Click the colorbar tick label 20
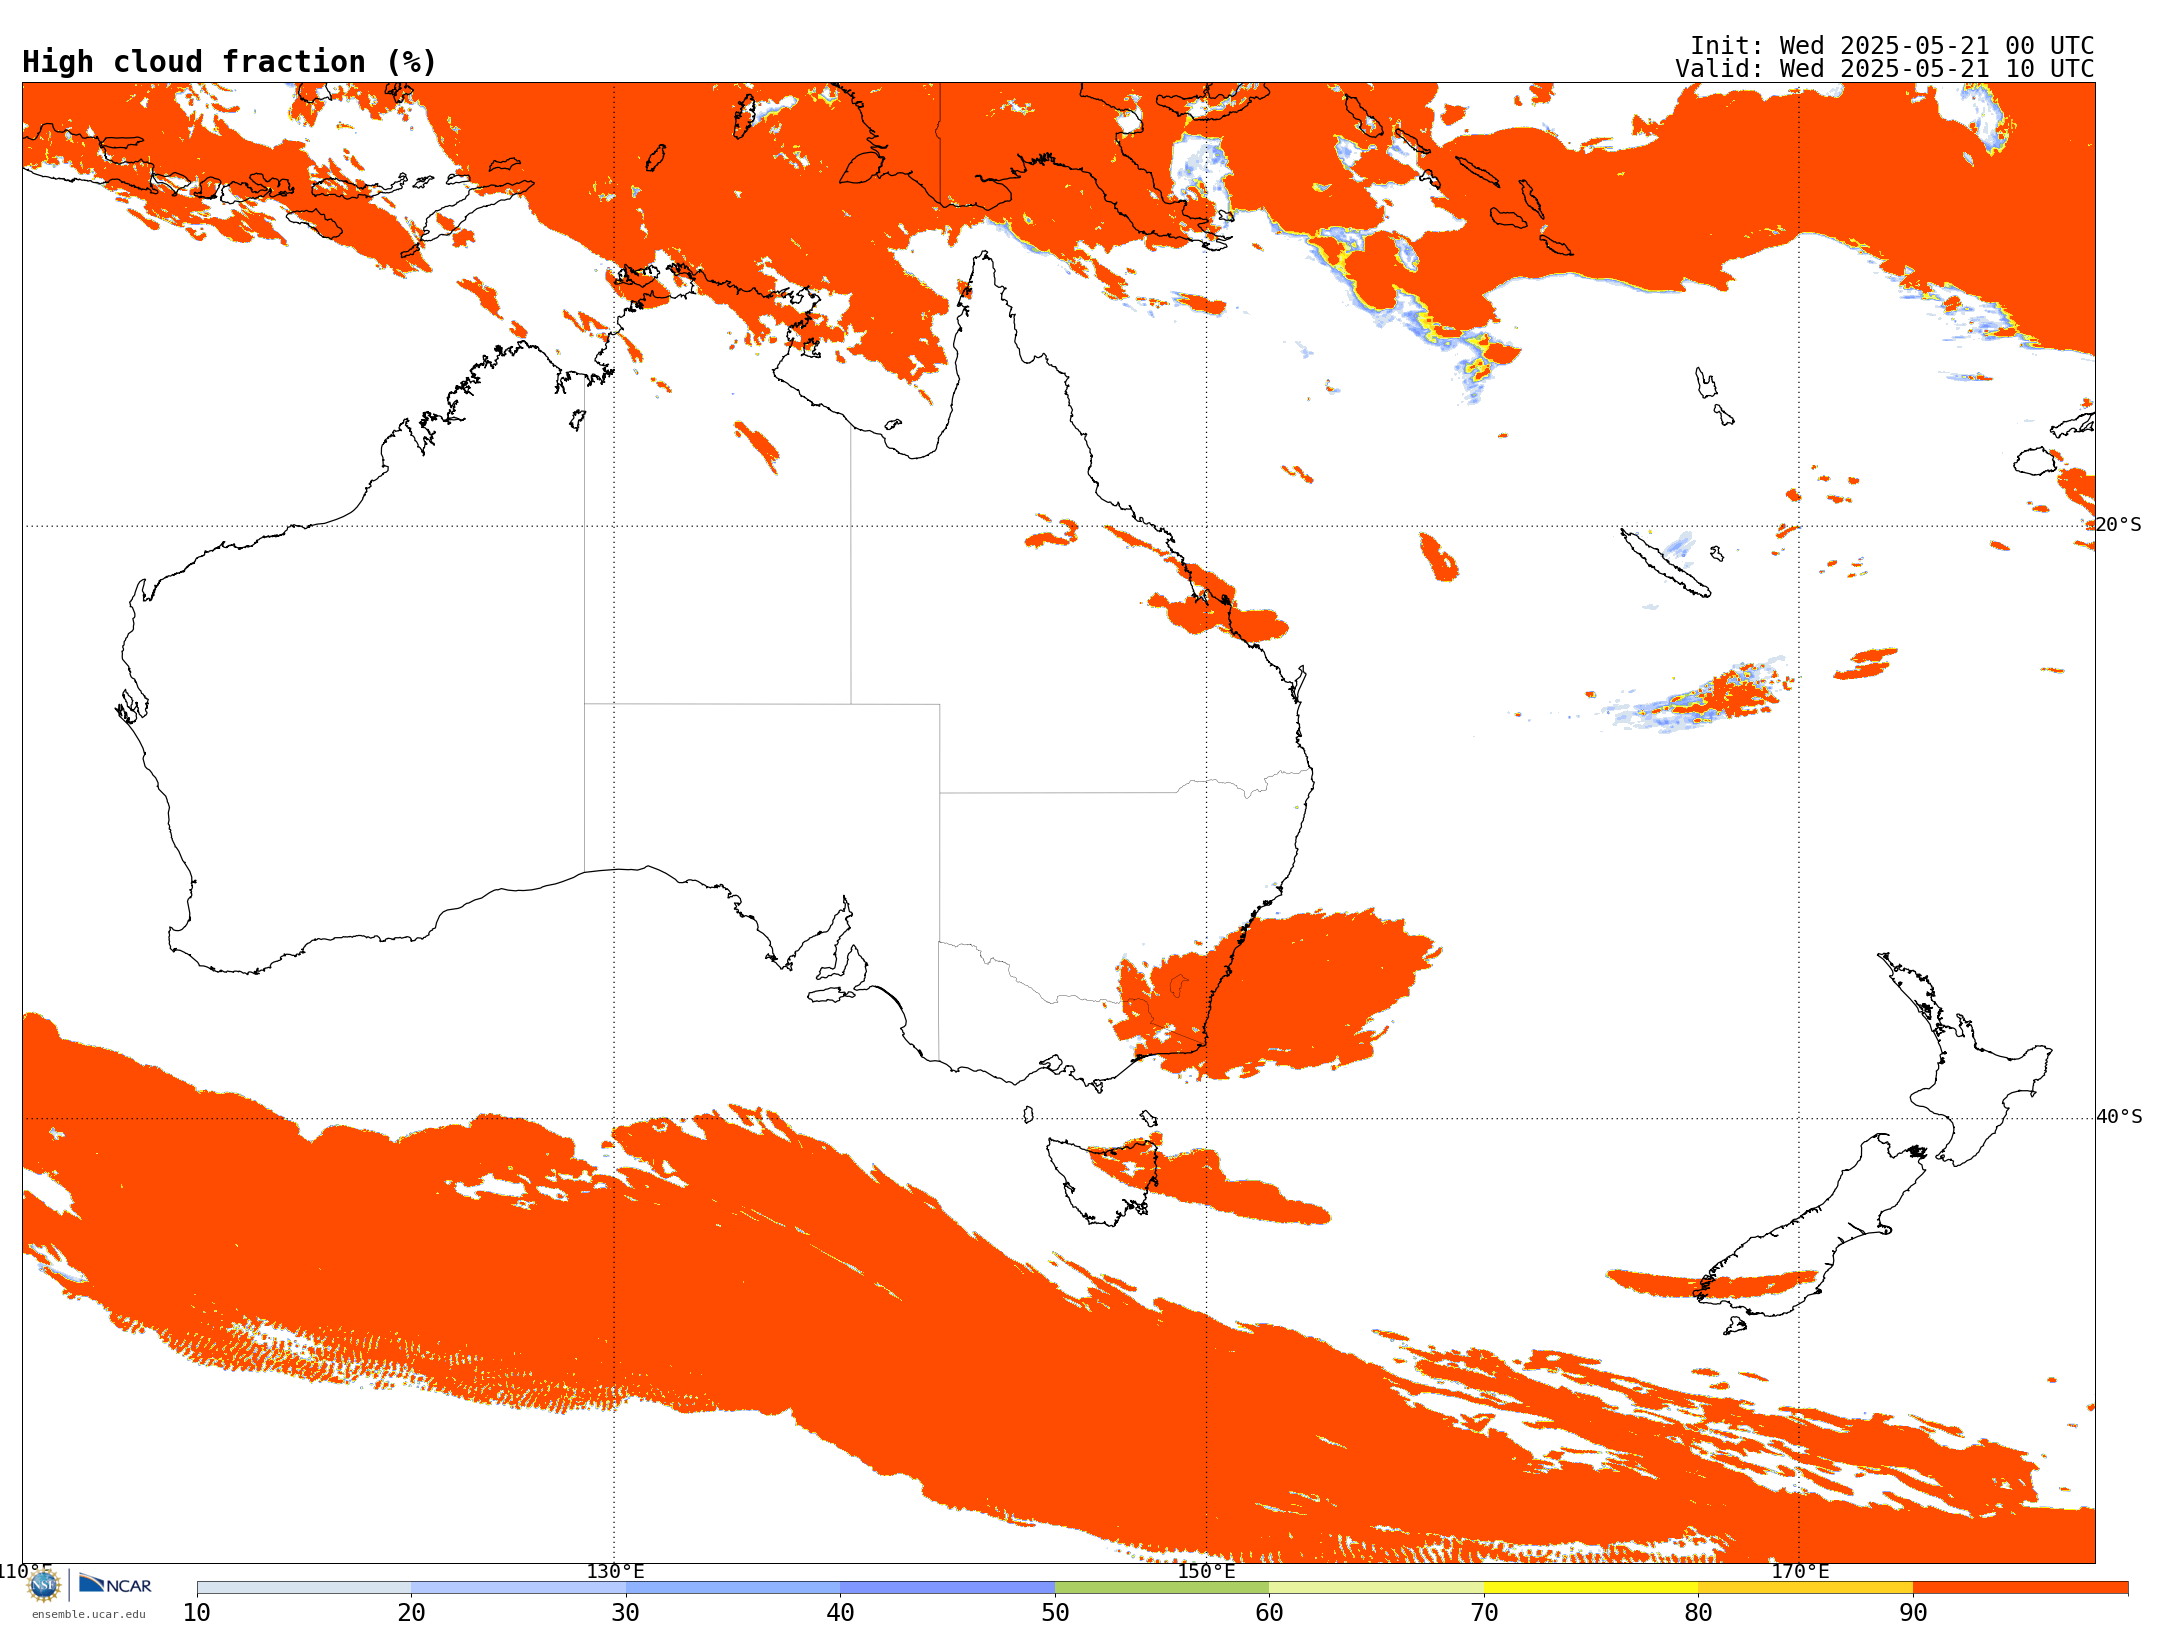The width and height of the screenshot is (2160, 1626). [x=411, y=1613]
